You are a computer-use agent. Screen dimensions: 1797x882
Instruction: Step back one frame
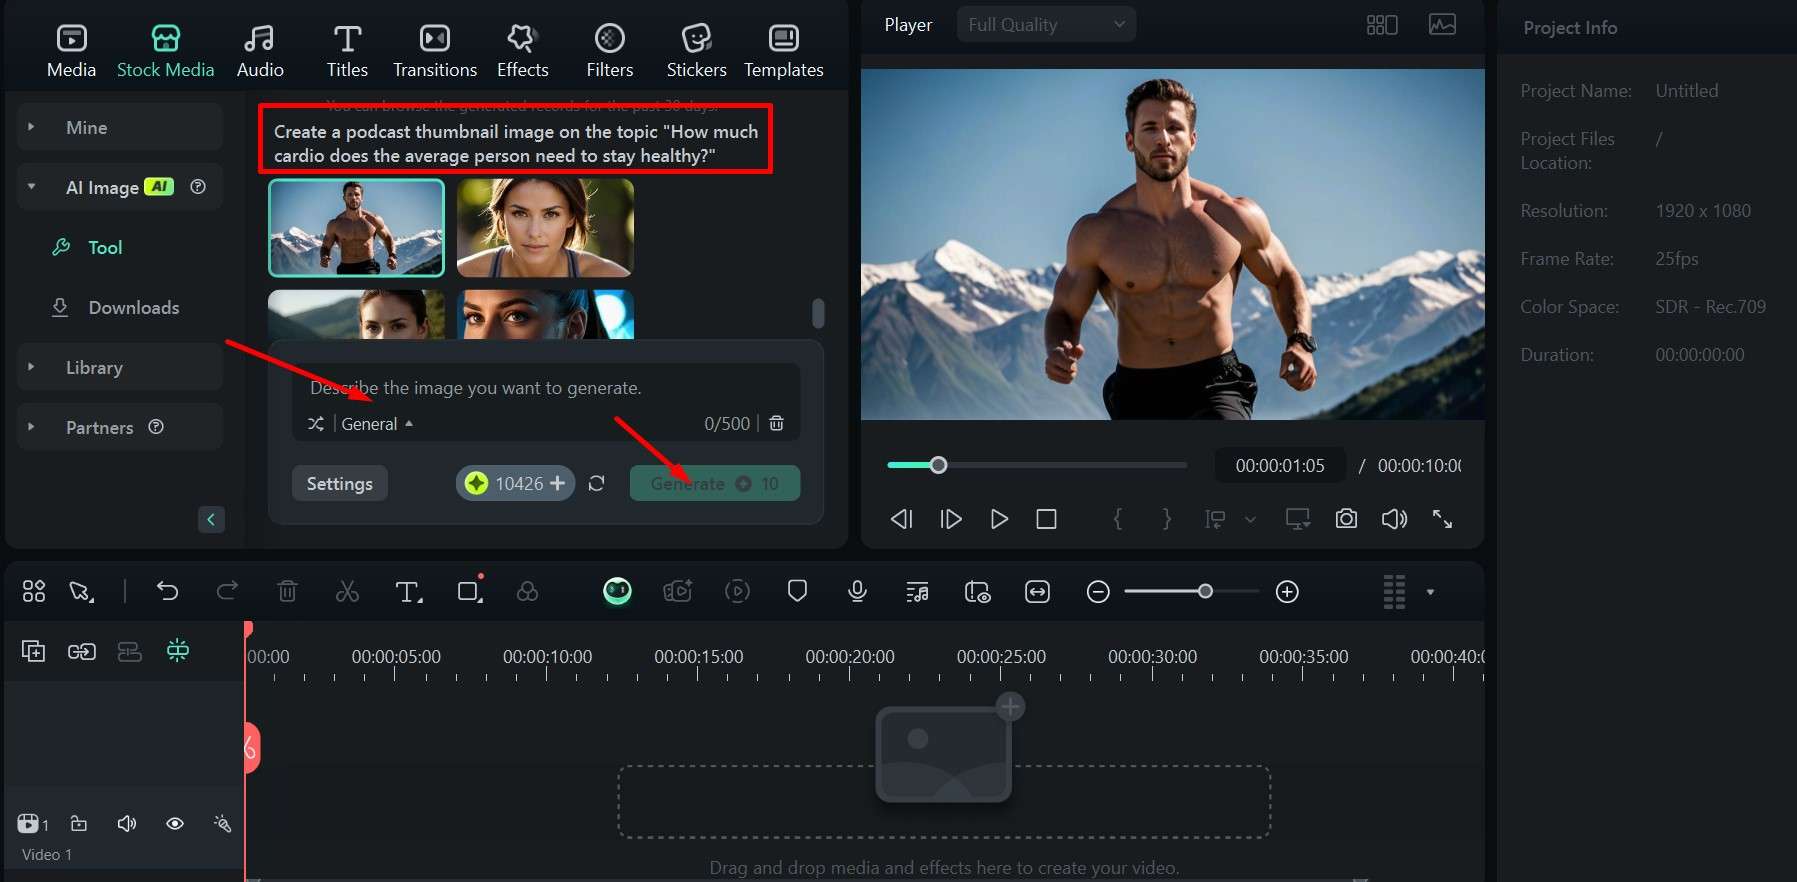click(901, 519)
